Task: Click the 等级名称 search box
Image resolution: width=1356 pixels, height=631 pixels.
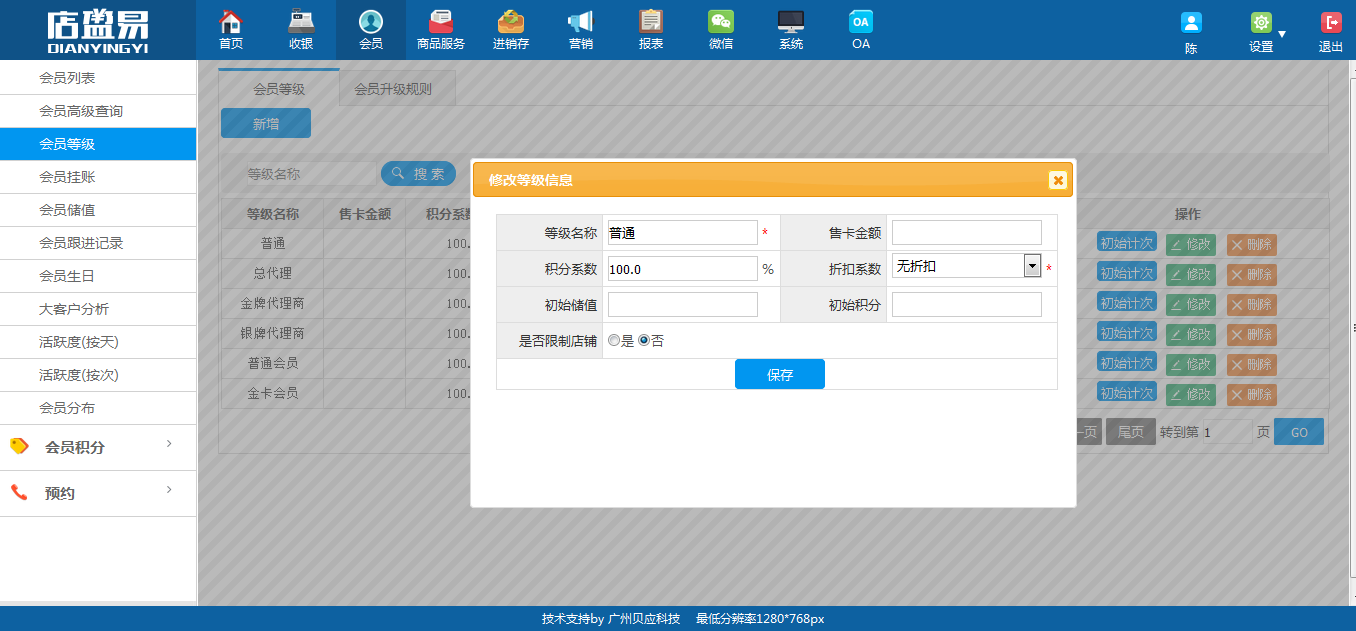Action: tap(311, 174)
